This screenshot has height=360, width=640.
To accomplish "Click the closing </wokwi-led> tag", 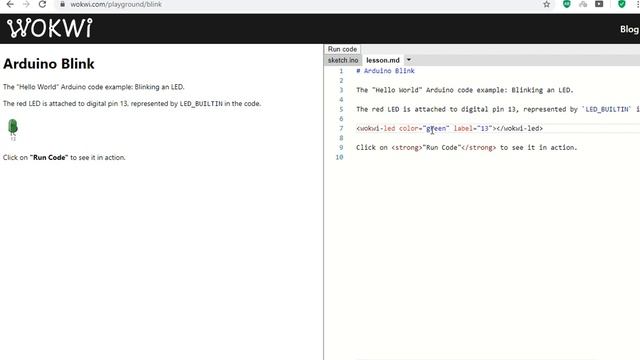I will tap(519, 129).
